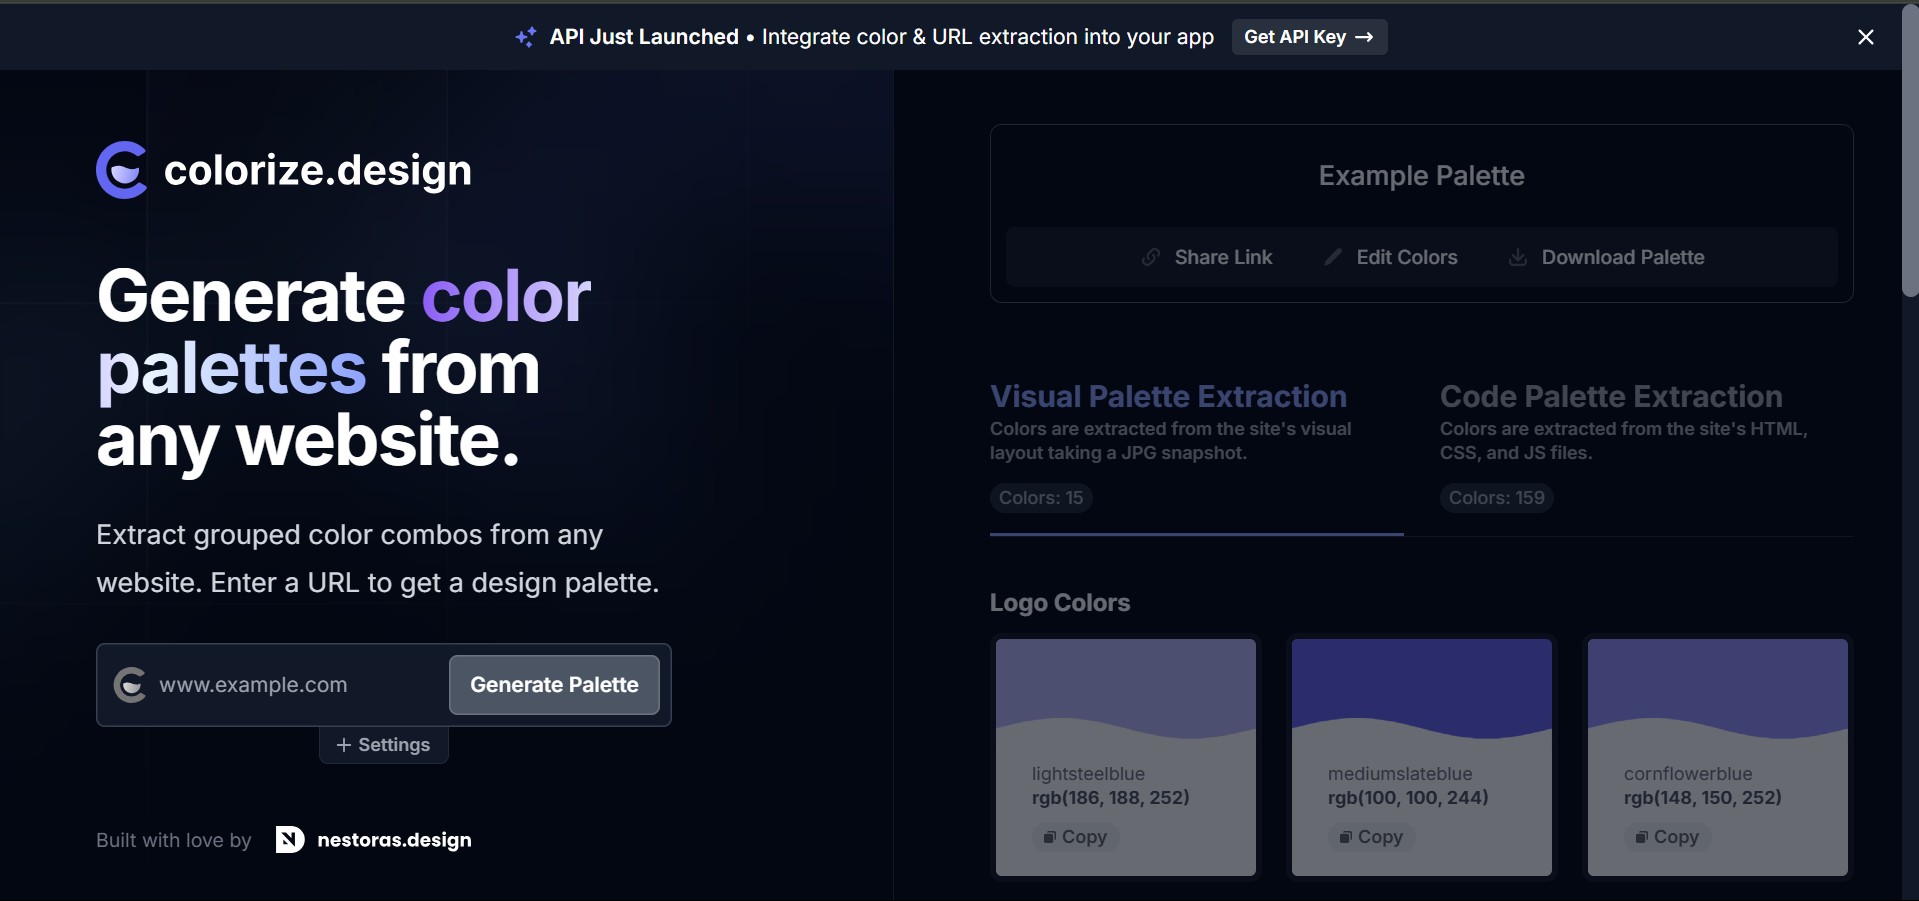This screenshot has height=901, width=1919.
Task: Click the sparkle icon in the API banner
Action: (526, 37)
